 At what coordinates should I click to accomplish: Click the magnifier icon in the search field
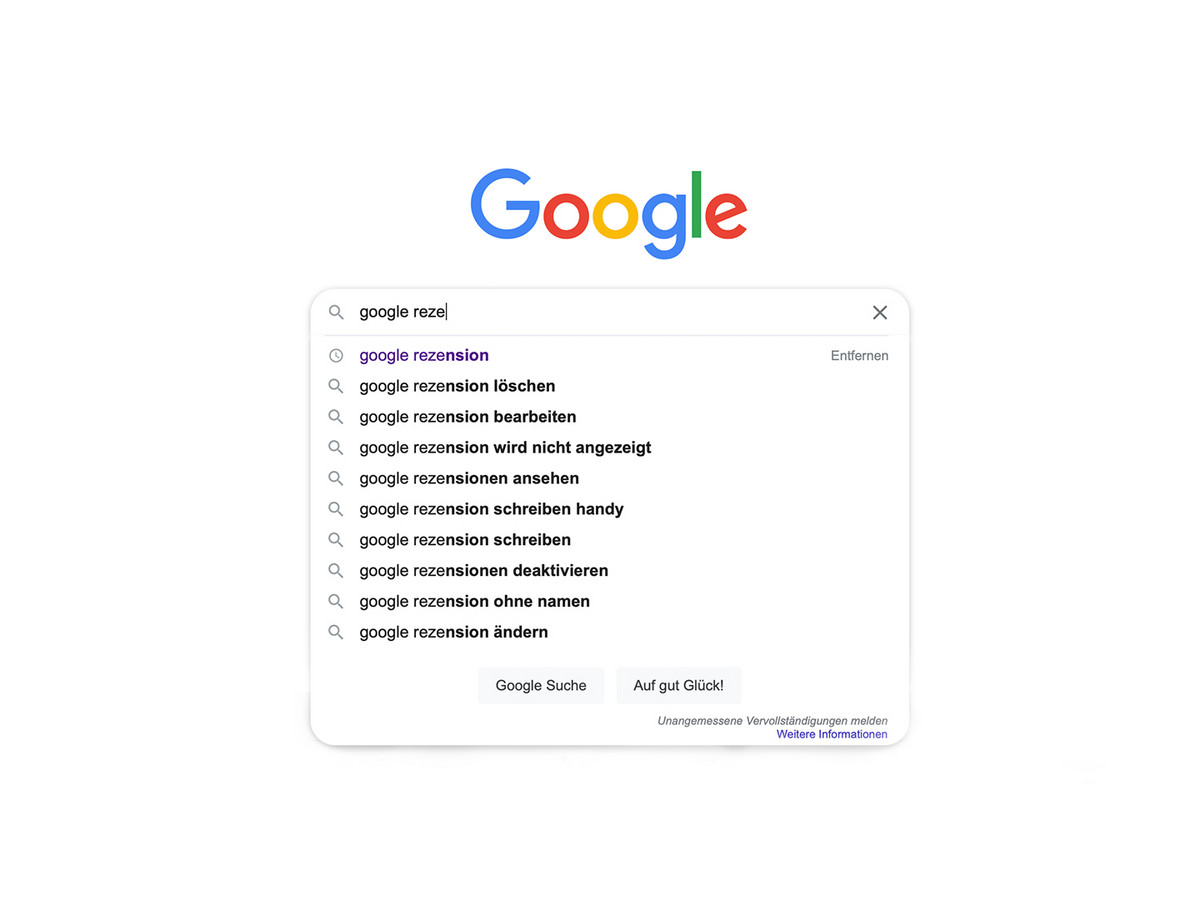coord(336,312)
